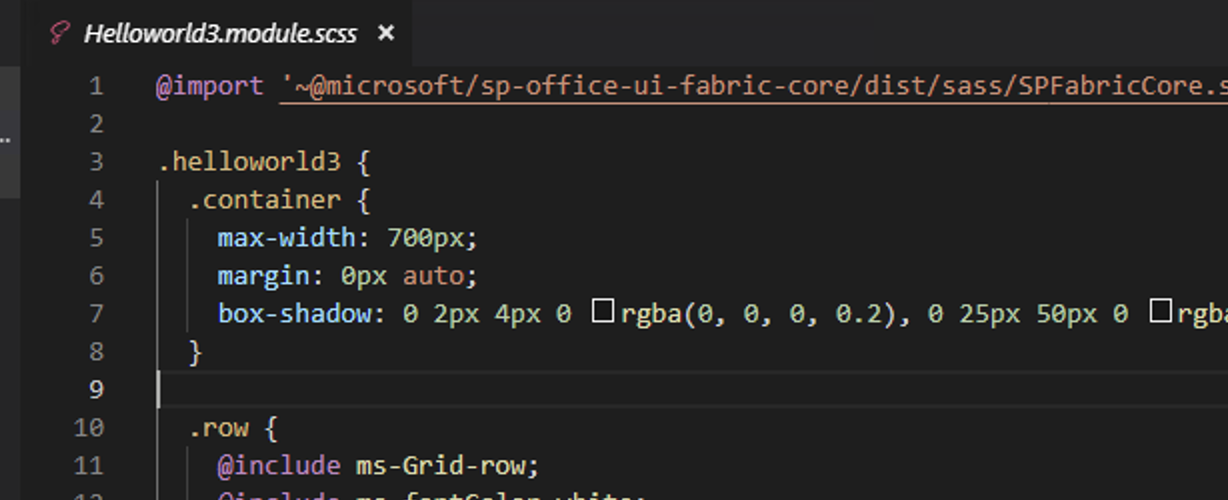Click 'ms-Grid-row' mixin name
1228x500 pixels.
[441, 466]
